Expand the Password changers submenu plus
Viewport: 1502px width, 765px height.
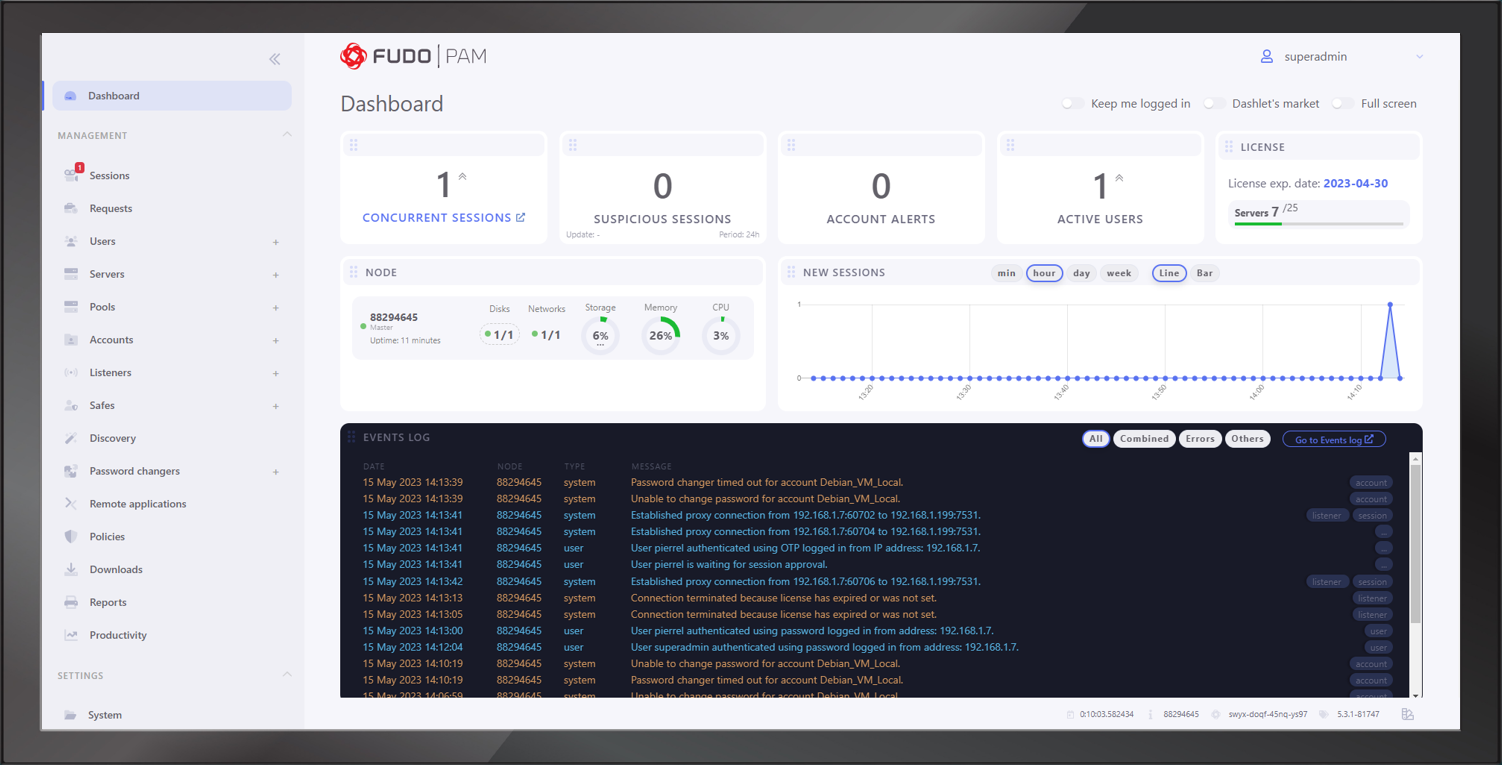[x=276, y=472]
